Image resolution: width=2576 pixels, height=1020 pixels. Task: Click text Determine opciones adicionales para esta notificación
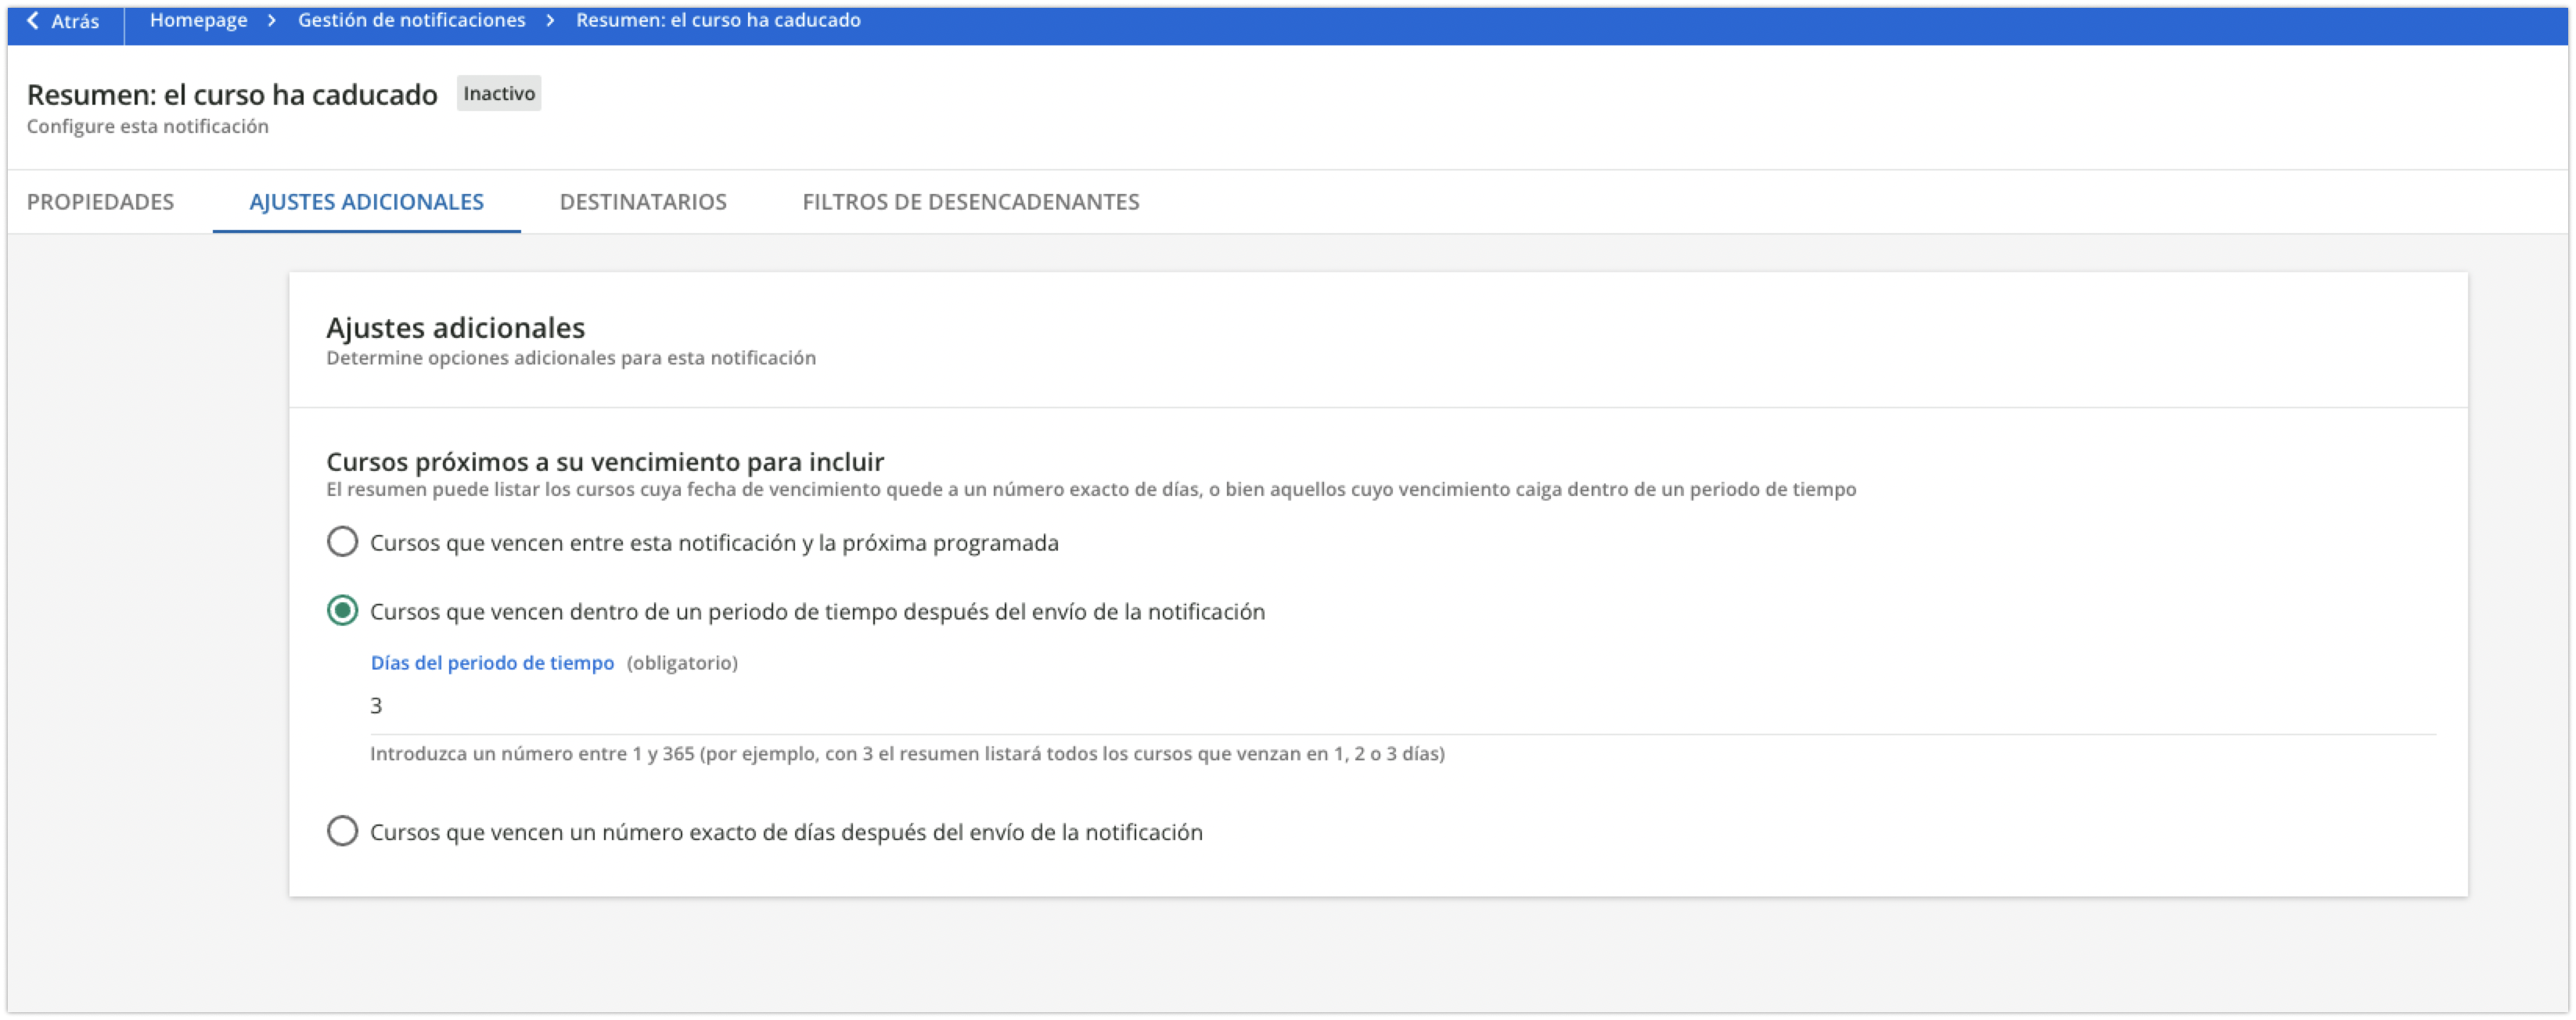click(x=570, y=358)
